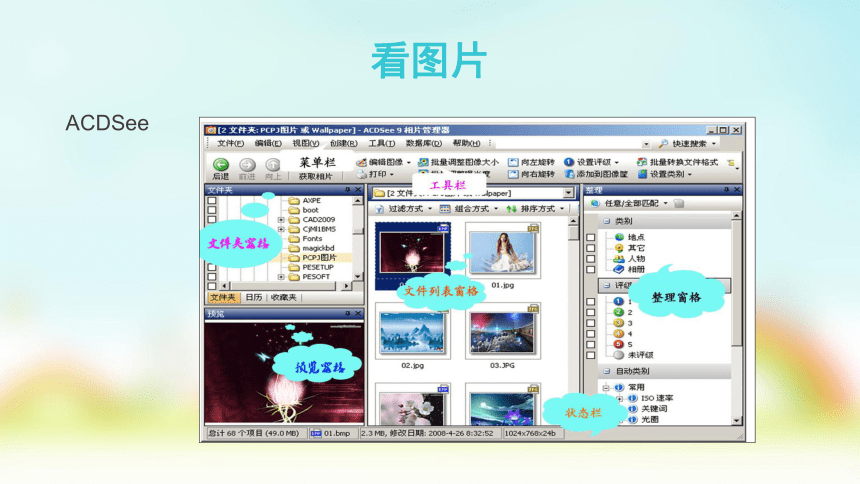This screenshot has width=860, height=484.
Task: Click the Up (向上) arrow icon
Action: coord(273,165)
